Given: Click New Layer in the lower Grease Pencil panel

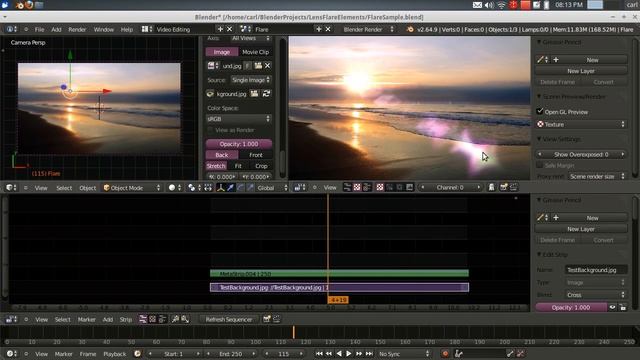Looking at the screenshot, I should tap(581, 229).
